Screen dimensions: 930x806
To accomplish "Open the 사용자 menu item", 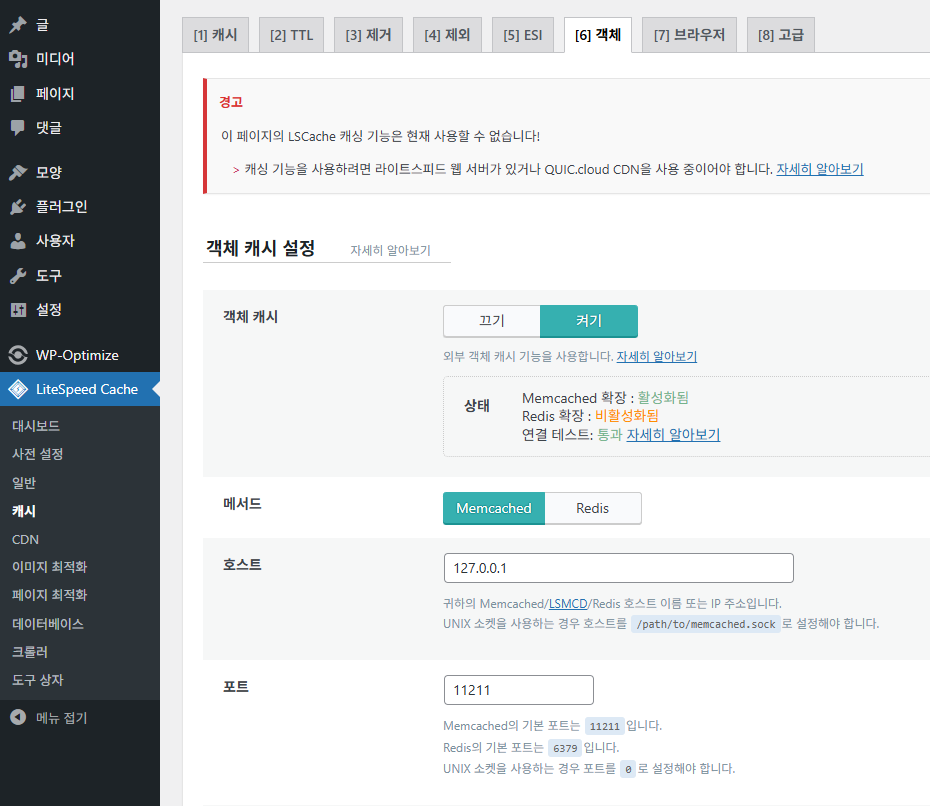I will 79,241.
